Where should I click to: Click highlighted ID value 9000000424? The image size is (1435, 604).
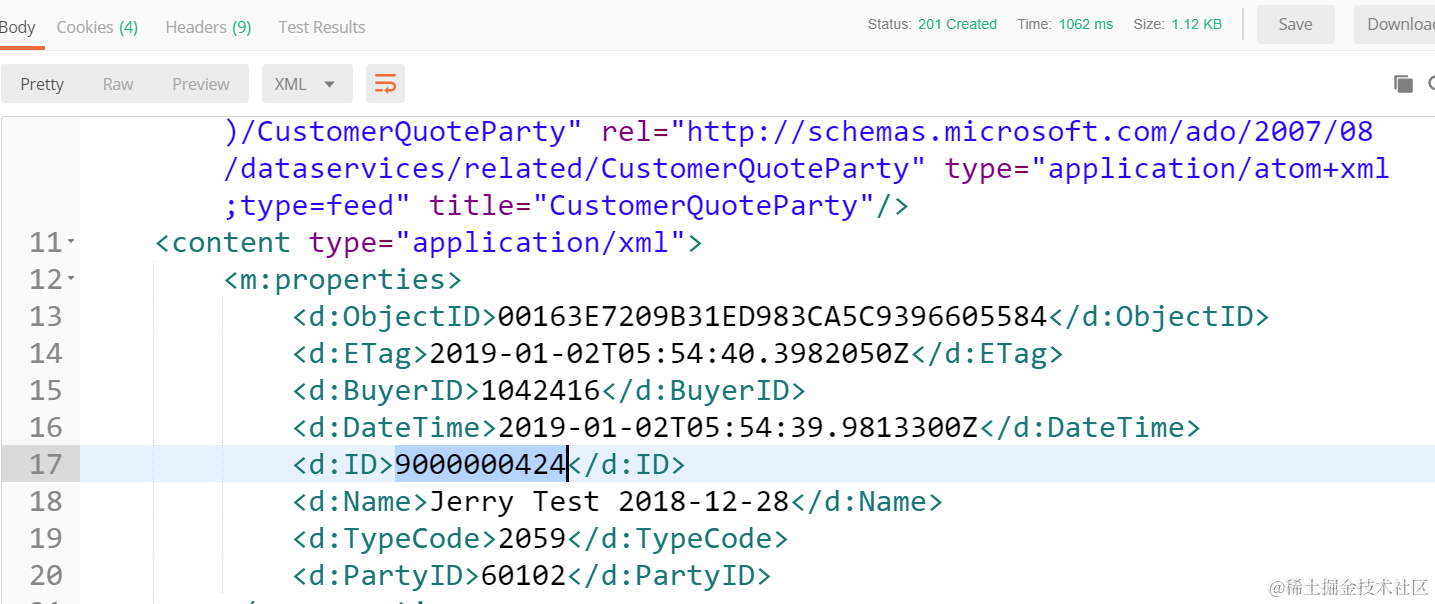(x=481, y=465)
